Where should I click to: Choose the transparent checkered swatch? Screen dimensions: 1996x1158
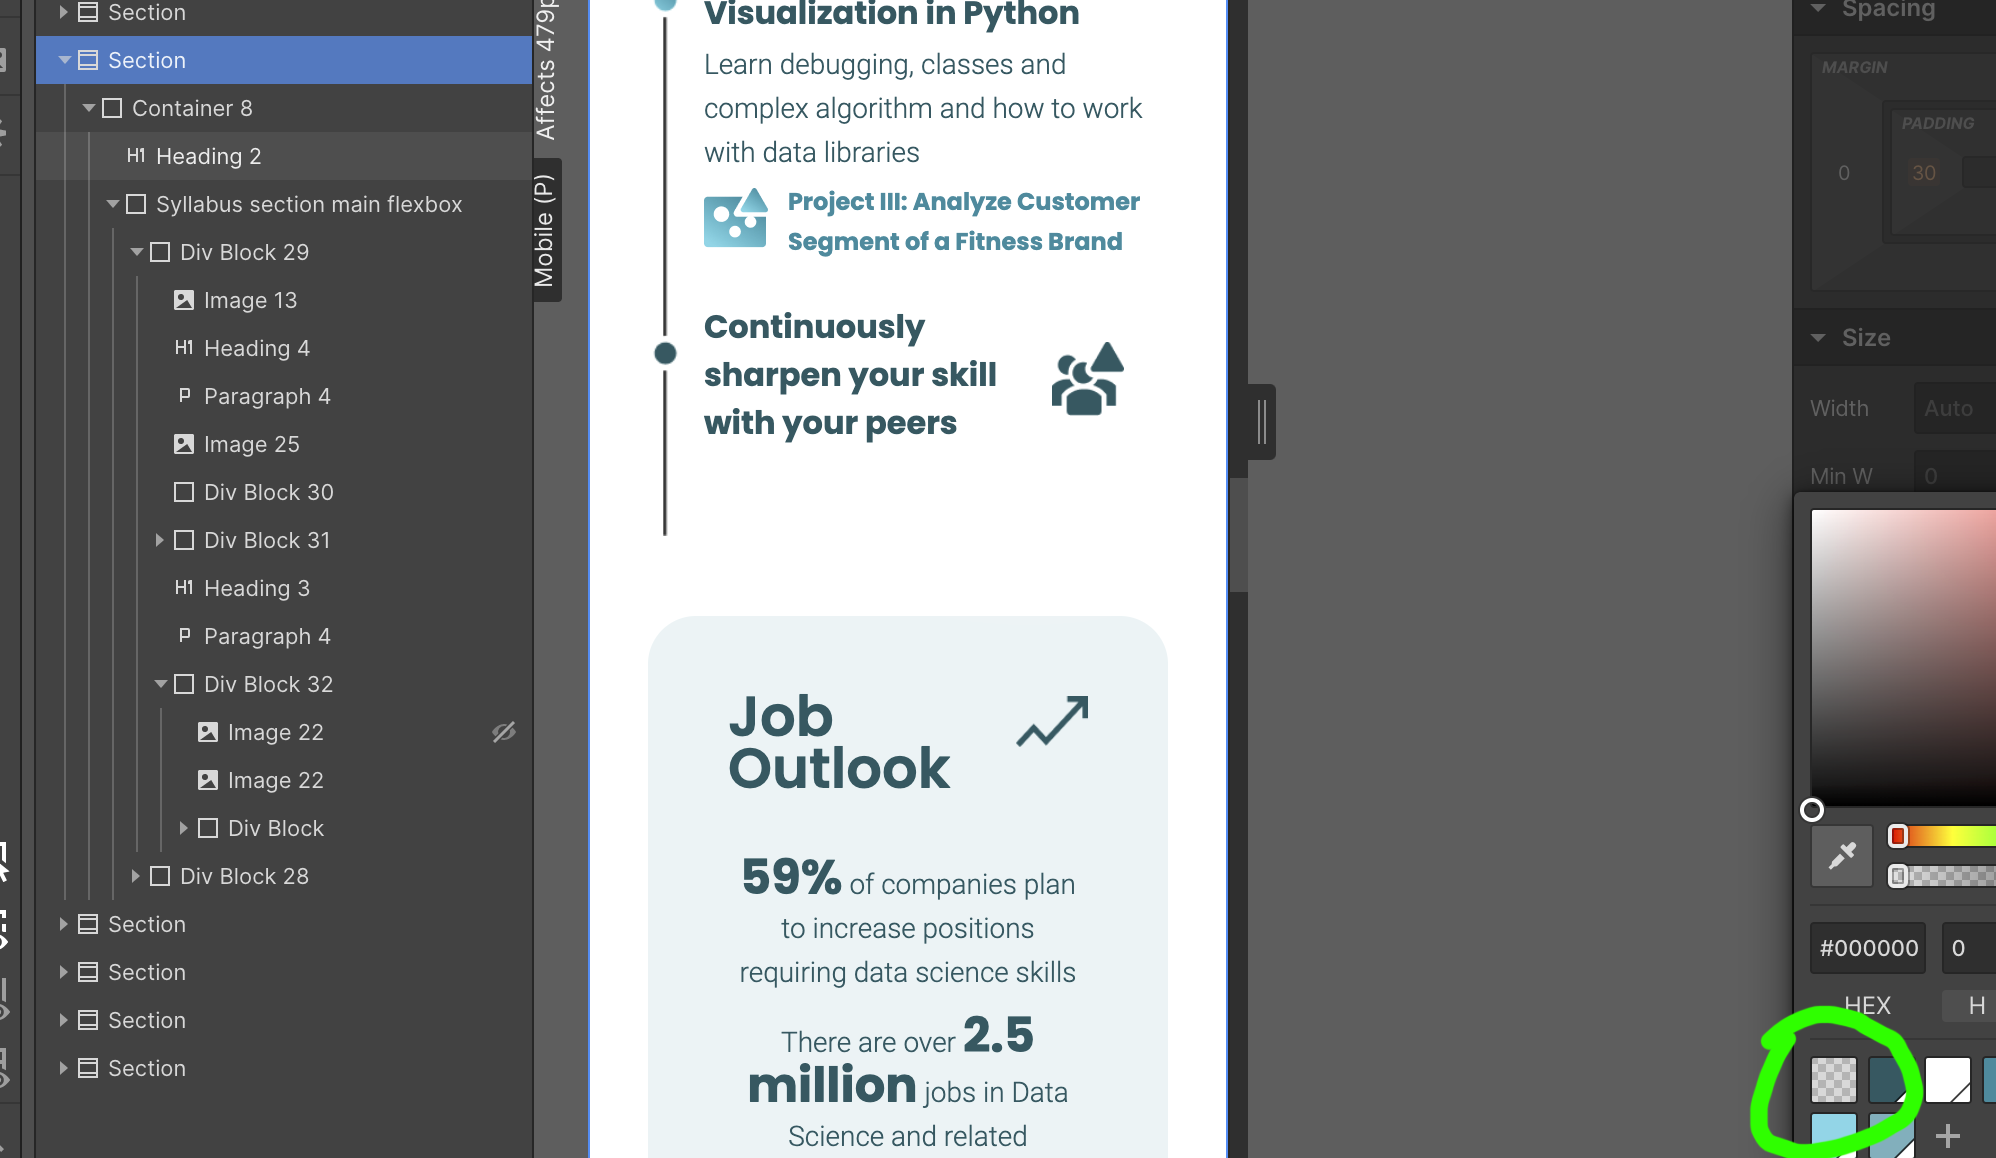coord(1833,1081)
